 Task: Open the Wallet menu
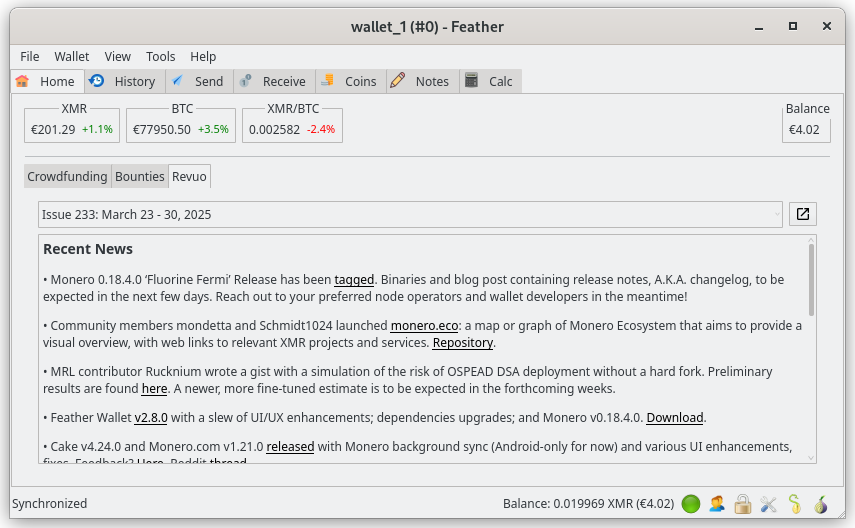(x=71, y=57)
